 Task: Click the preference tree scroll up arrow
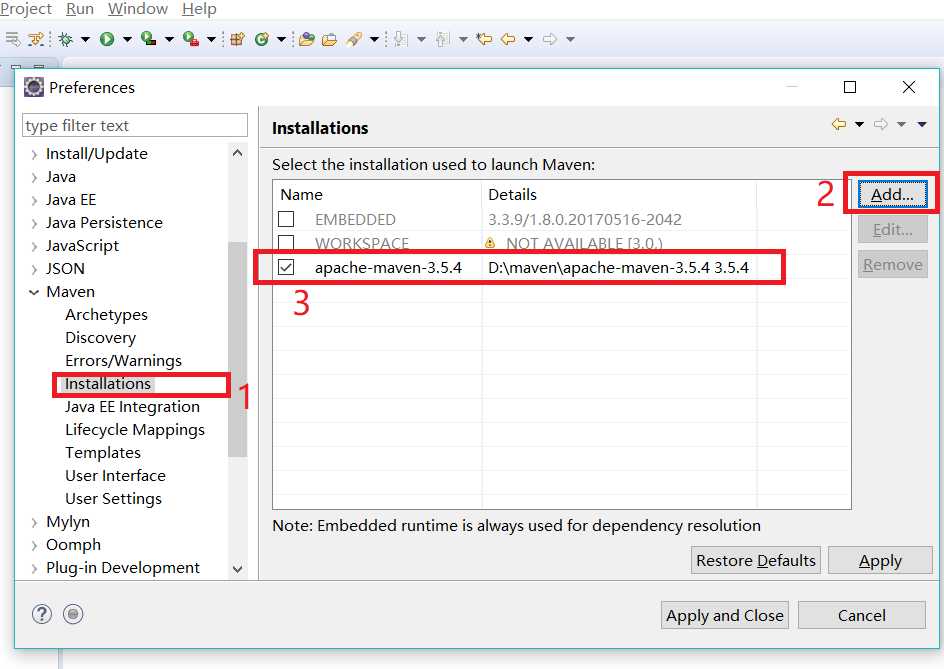(238, 153)
